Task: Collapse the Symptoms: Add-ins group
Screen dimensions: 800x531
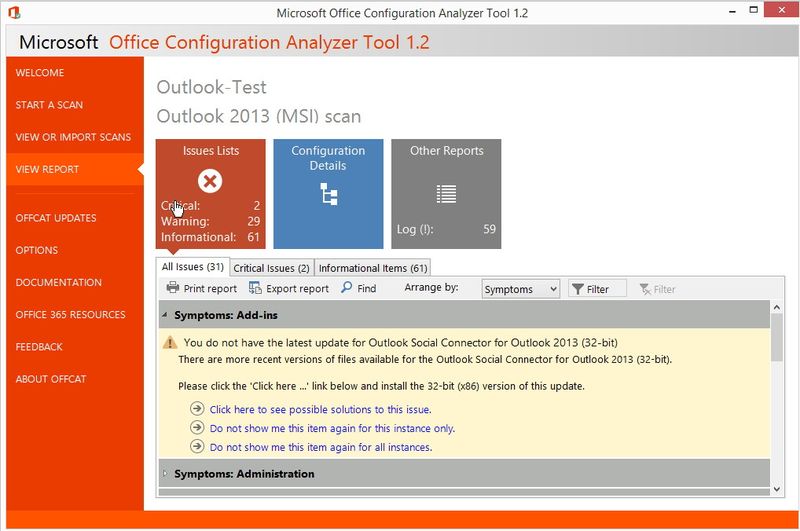Action: 164,315
